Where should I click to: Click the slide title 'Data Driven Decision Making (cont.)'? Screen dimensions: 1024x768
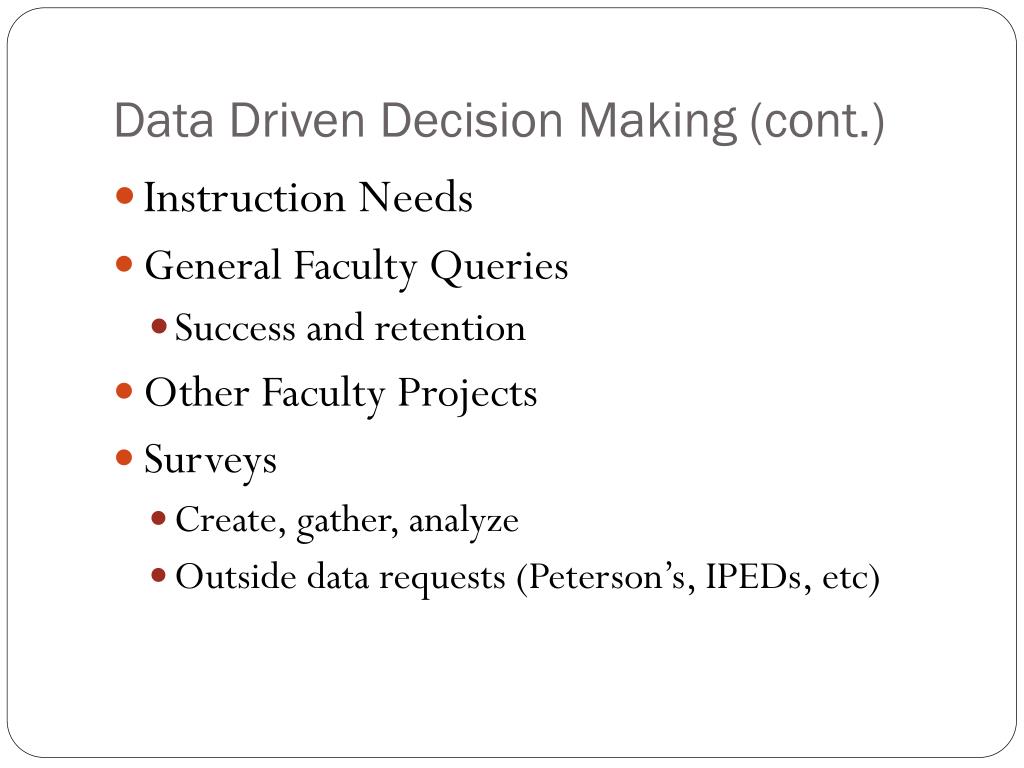coord(500,121)
